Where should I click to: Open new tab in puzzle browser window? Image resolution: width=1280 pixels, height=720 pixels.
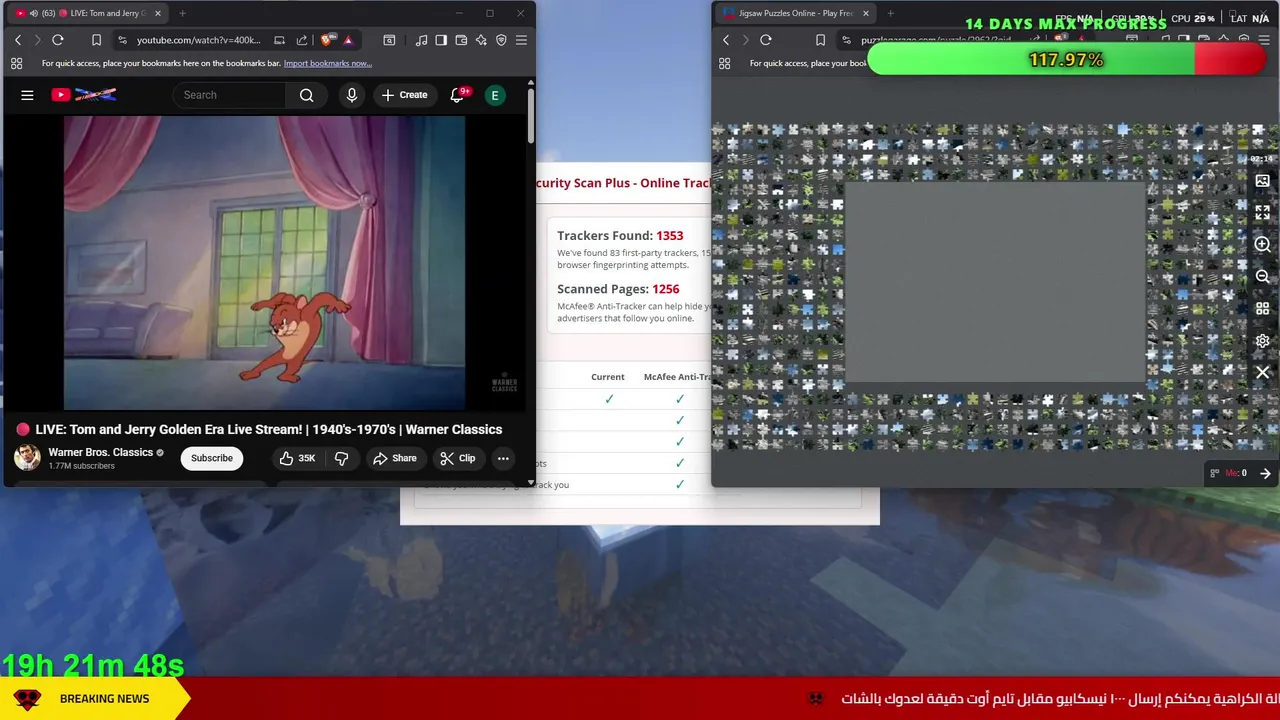point(890,13)
